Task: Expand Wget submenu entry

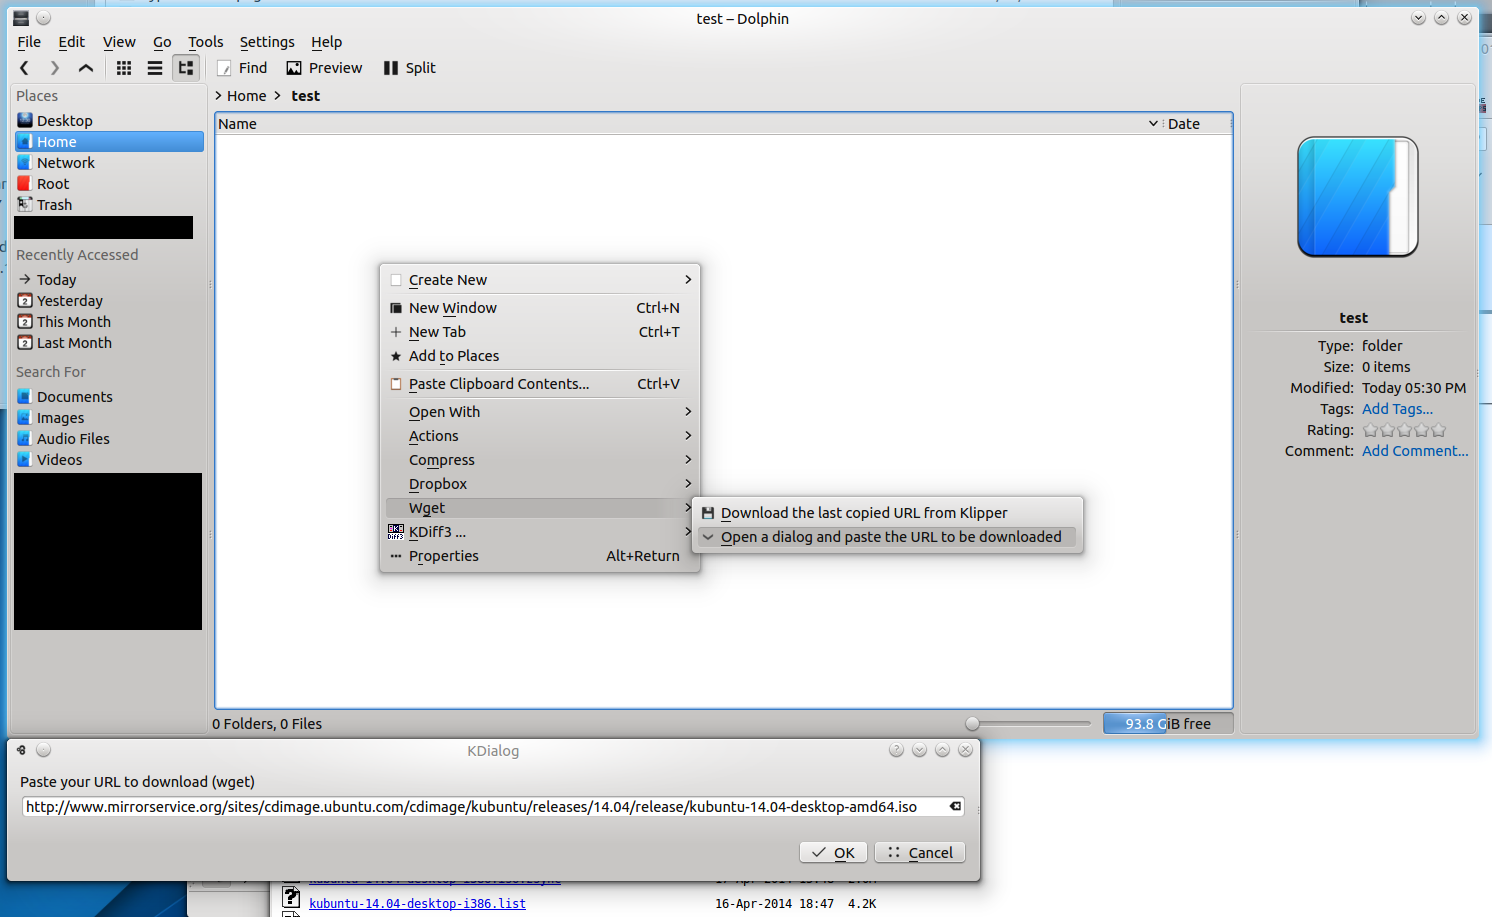Action: (540, 508)
